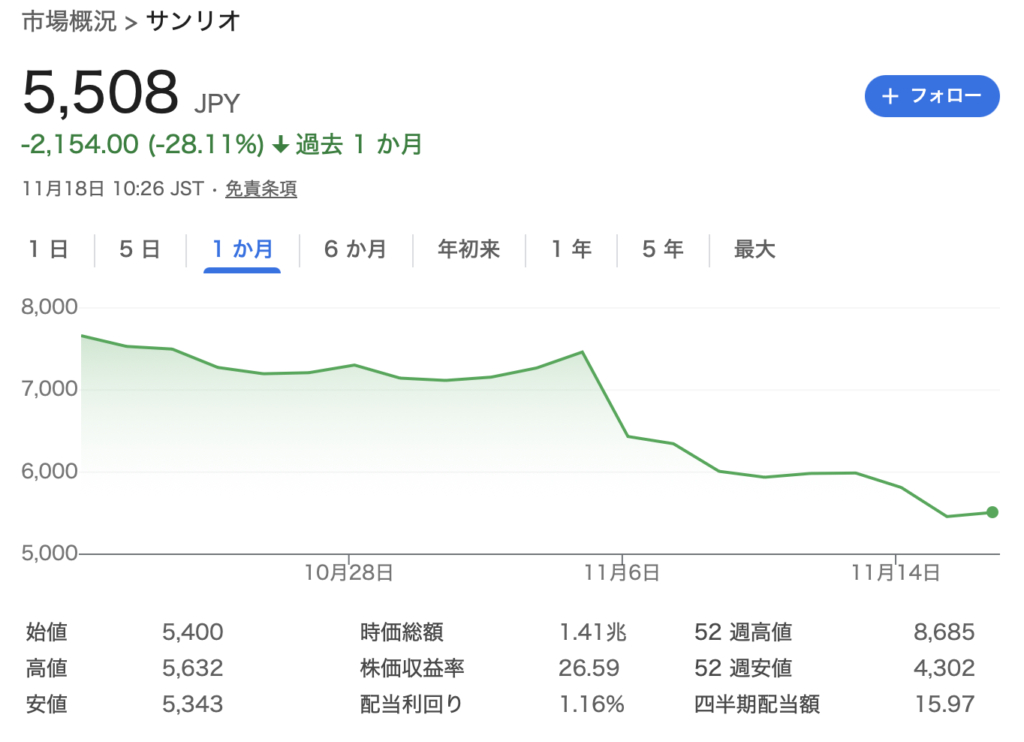Screen dimensions: 1024x742
Task: Open the 免責条項 disclaimer link
Action: [x=261, y=188]
